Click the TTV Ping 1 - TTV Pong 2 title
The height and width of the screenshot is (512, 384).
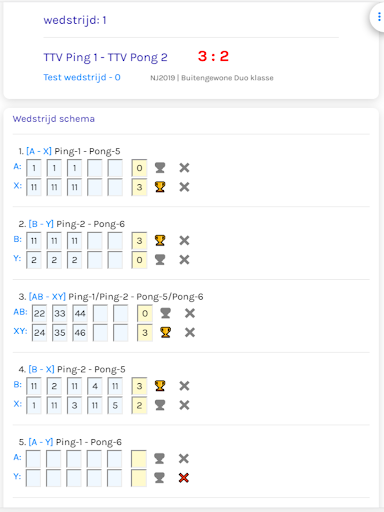(x=105, y=57)
